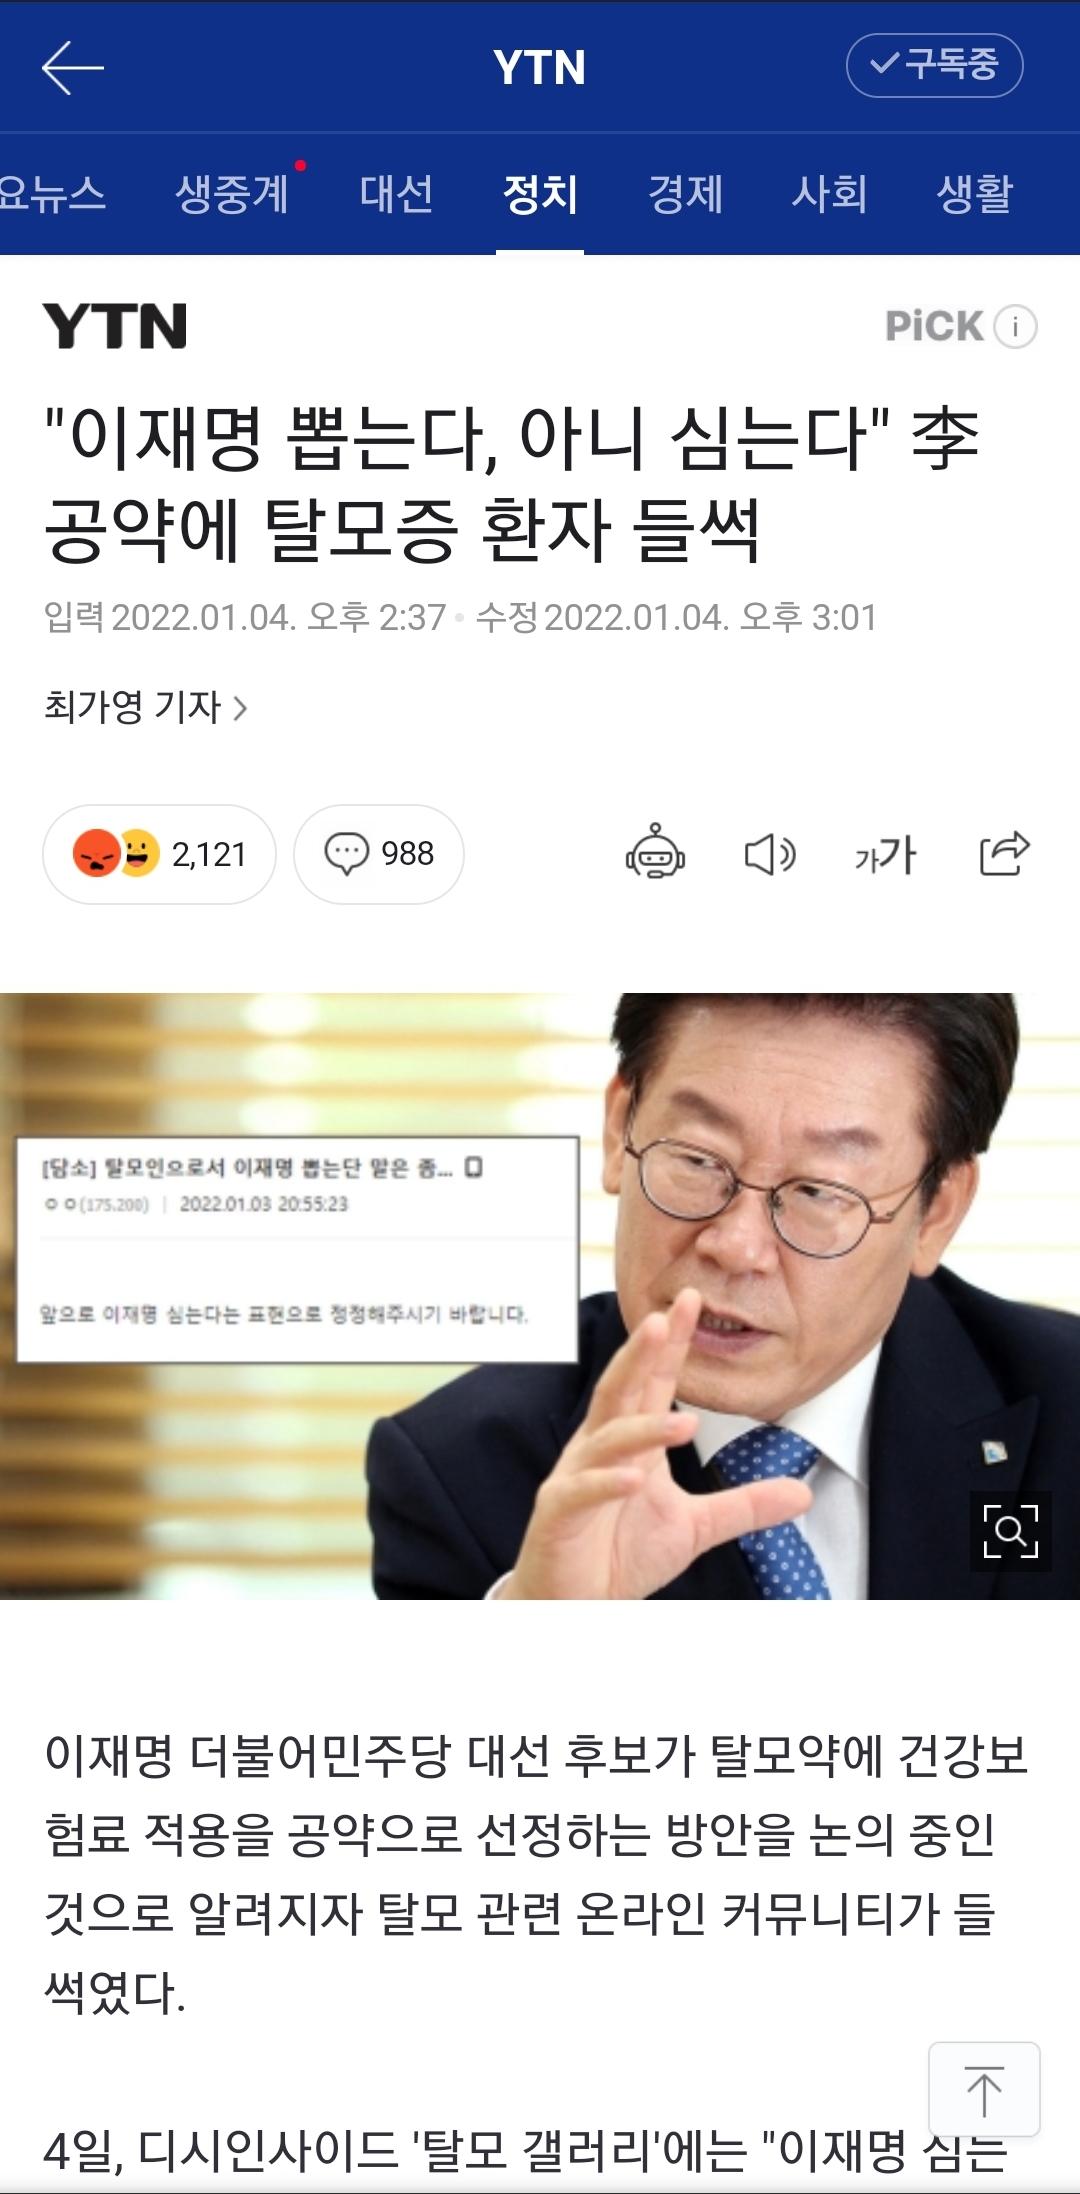Screen dimensions: 1080x2194
Task: Open the 생중계 tab
Action: pyautogui.click(x=233, y=193)
